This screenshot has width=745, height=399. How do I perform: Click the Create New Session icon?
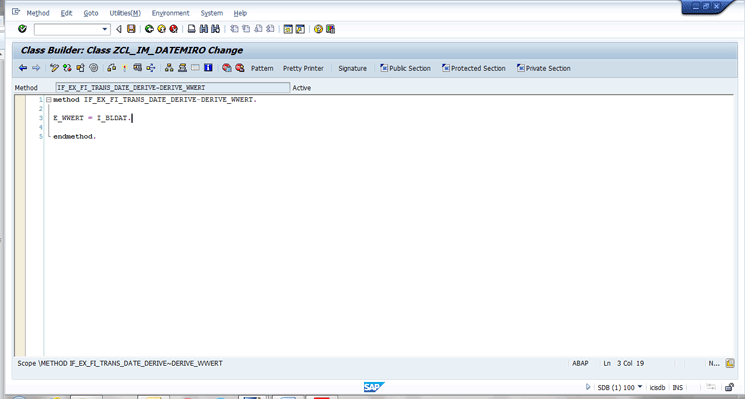point(288,29)
